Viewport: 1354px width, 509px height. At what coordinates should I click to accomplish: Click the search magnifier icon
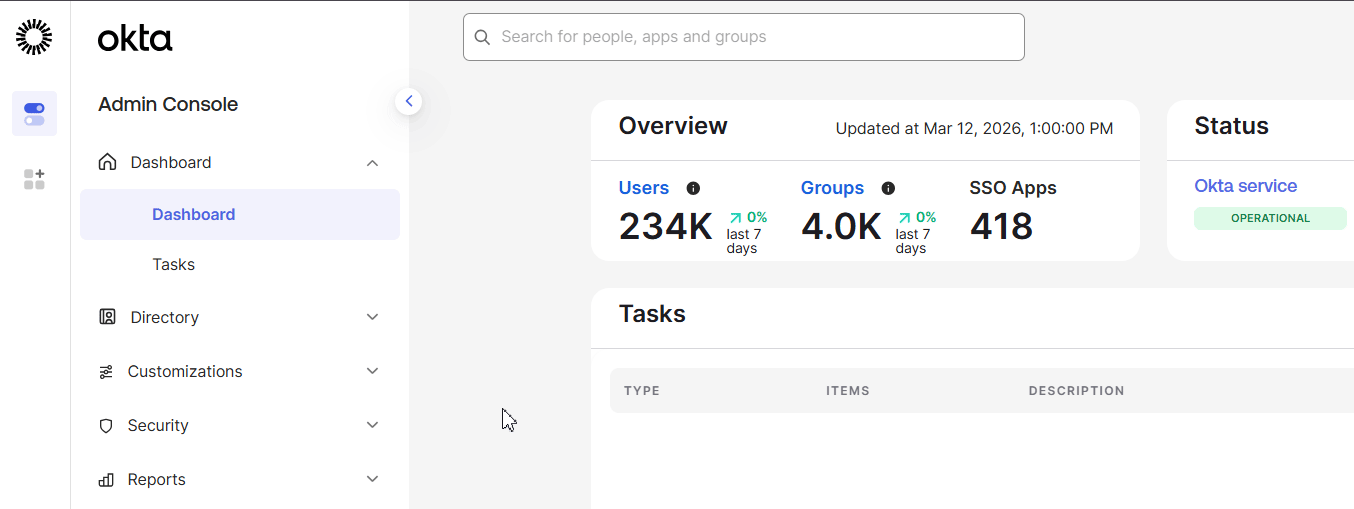tap(482, 37)
